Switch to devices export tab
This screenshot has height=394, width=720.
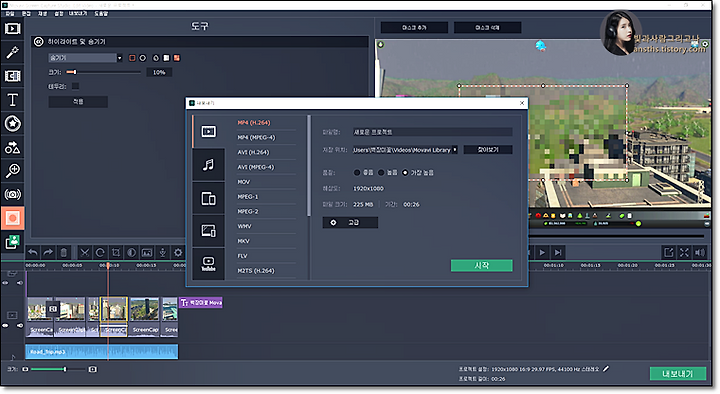(208, 198)
